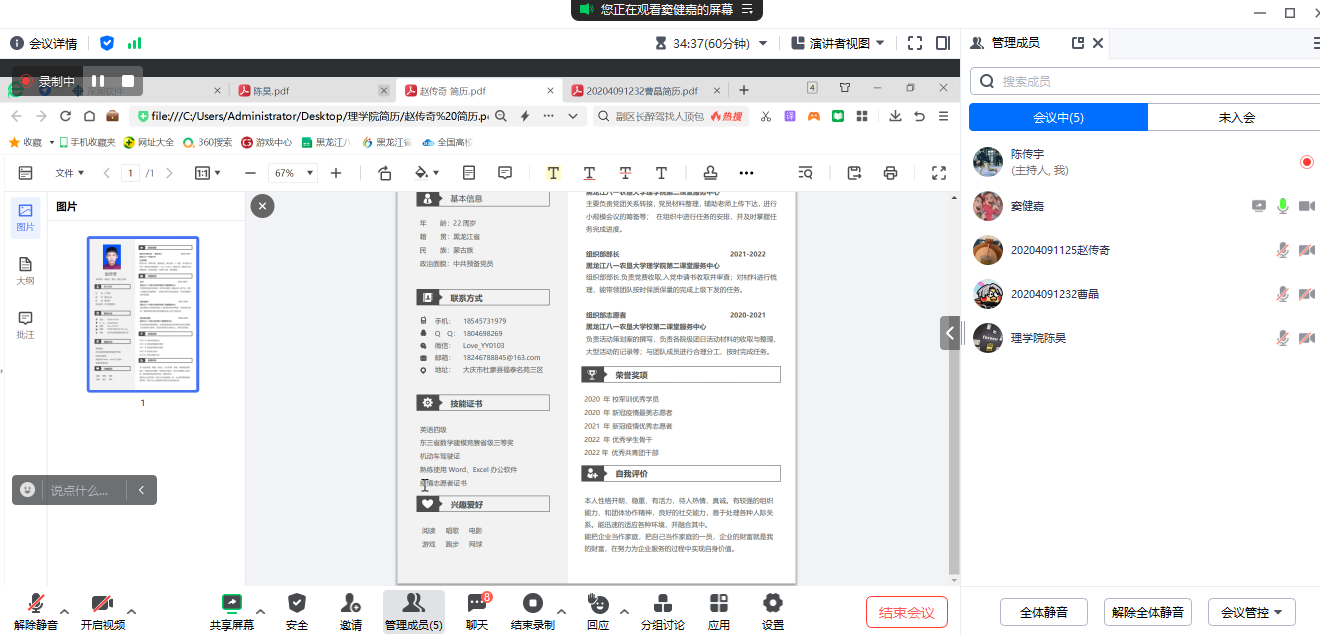Open the 67% zoom level dropdown
The image size is (1320, 636).
tap(294, 173)
